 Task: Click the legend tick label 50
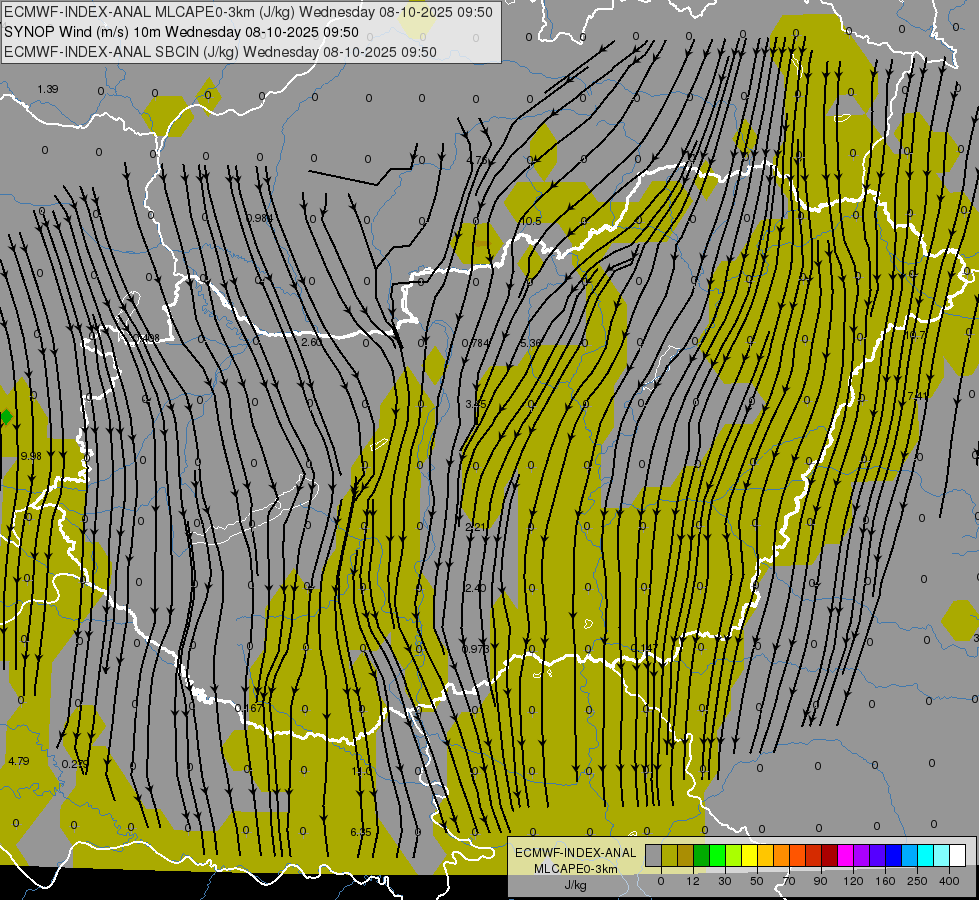[757, 881]
